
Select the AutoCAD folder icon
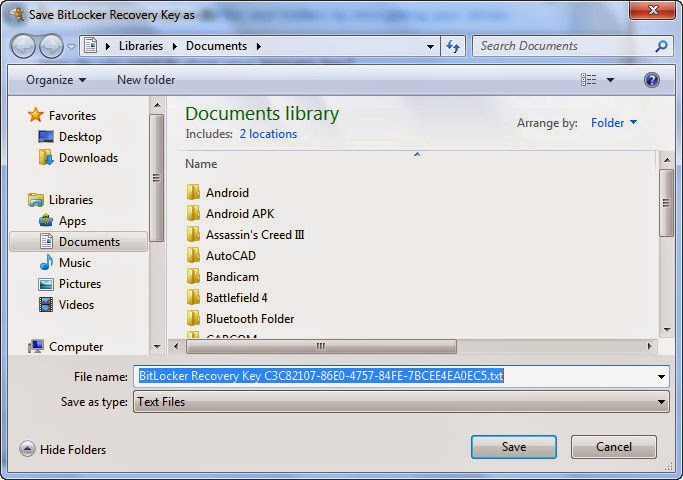[x=193, y=255]
